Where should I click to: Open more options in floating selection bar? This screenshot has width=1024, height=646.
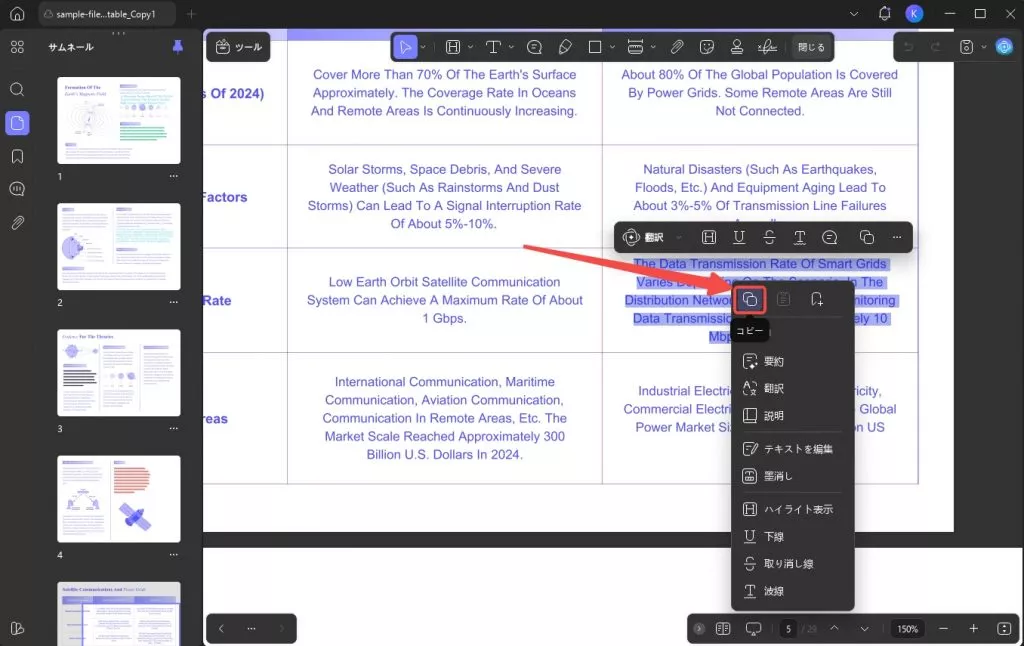click(x=897, y=238)
